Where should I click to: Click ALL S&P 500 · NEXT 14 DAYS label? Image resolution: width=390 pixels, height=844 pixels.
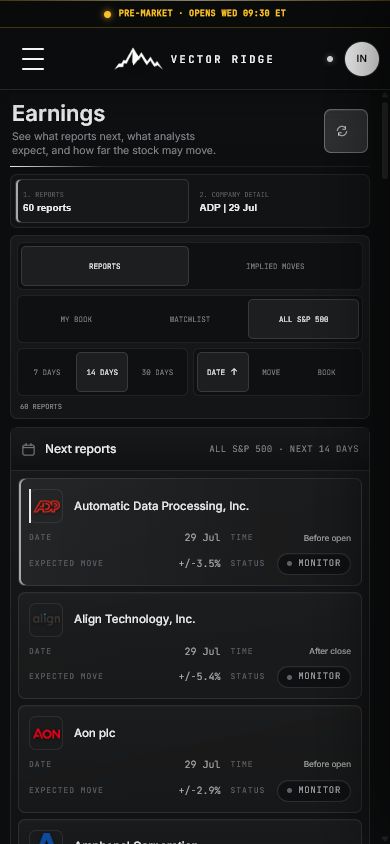pos(284,449)
